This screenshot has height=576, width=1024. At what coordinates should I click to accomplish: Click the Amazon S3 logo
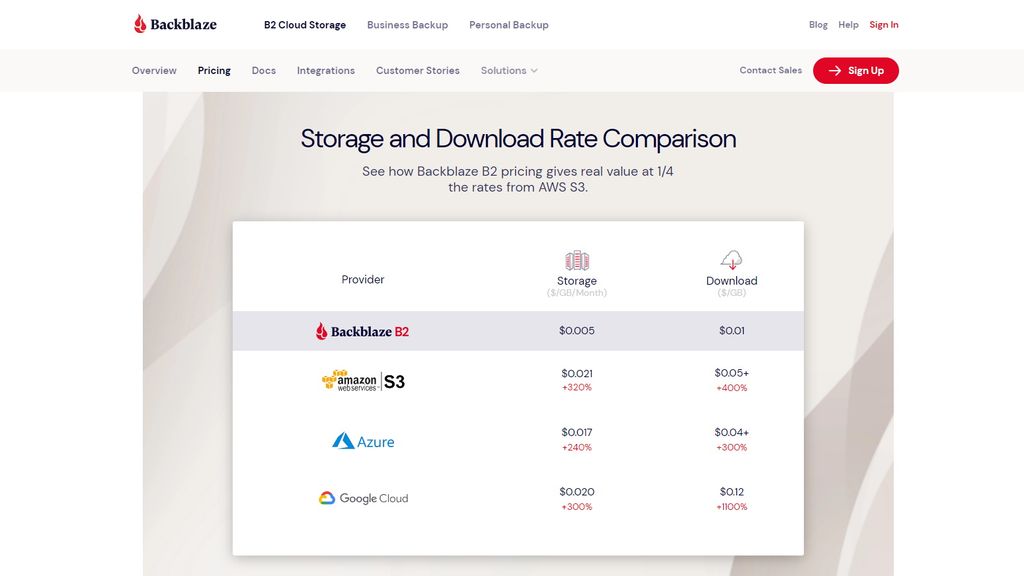tap(363, 381)
